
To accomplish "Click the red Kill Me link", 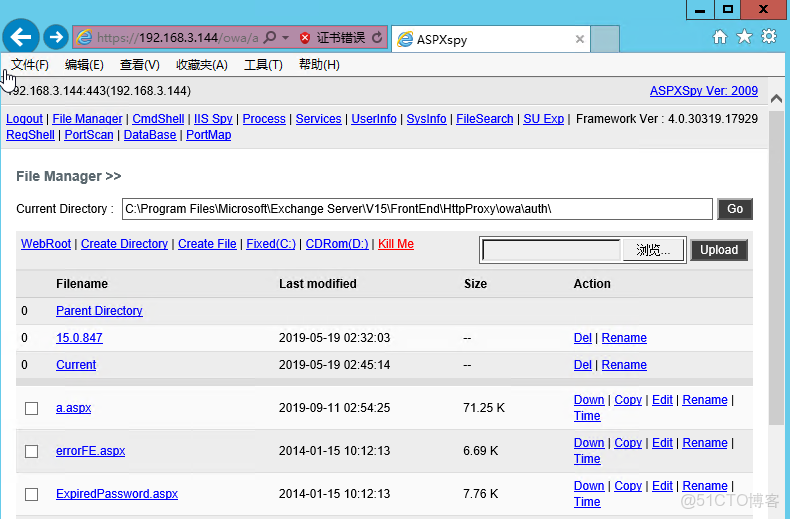I will [396, 244].
